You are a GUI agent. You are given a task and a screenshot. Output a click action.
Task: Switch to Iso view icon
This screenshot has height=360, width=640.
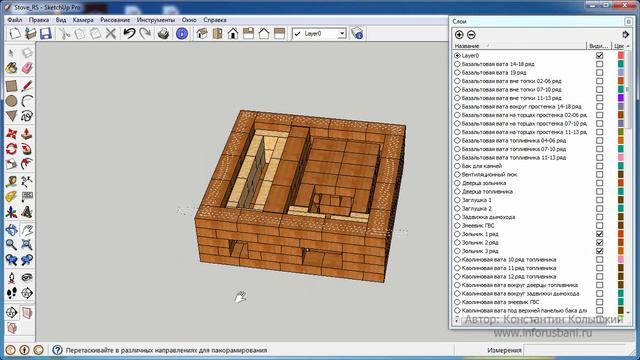pos(202,33)
